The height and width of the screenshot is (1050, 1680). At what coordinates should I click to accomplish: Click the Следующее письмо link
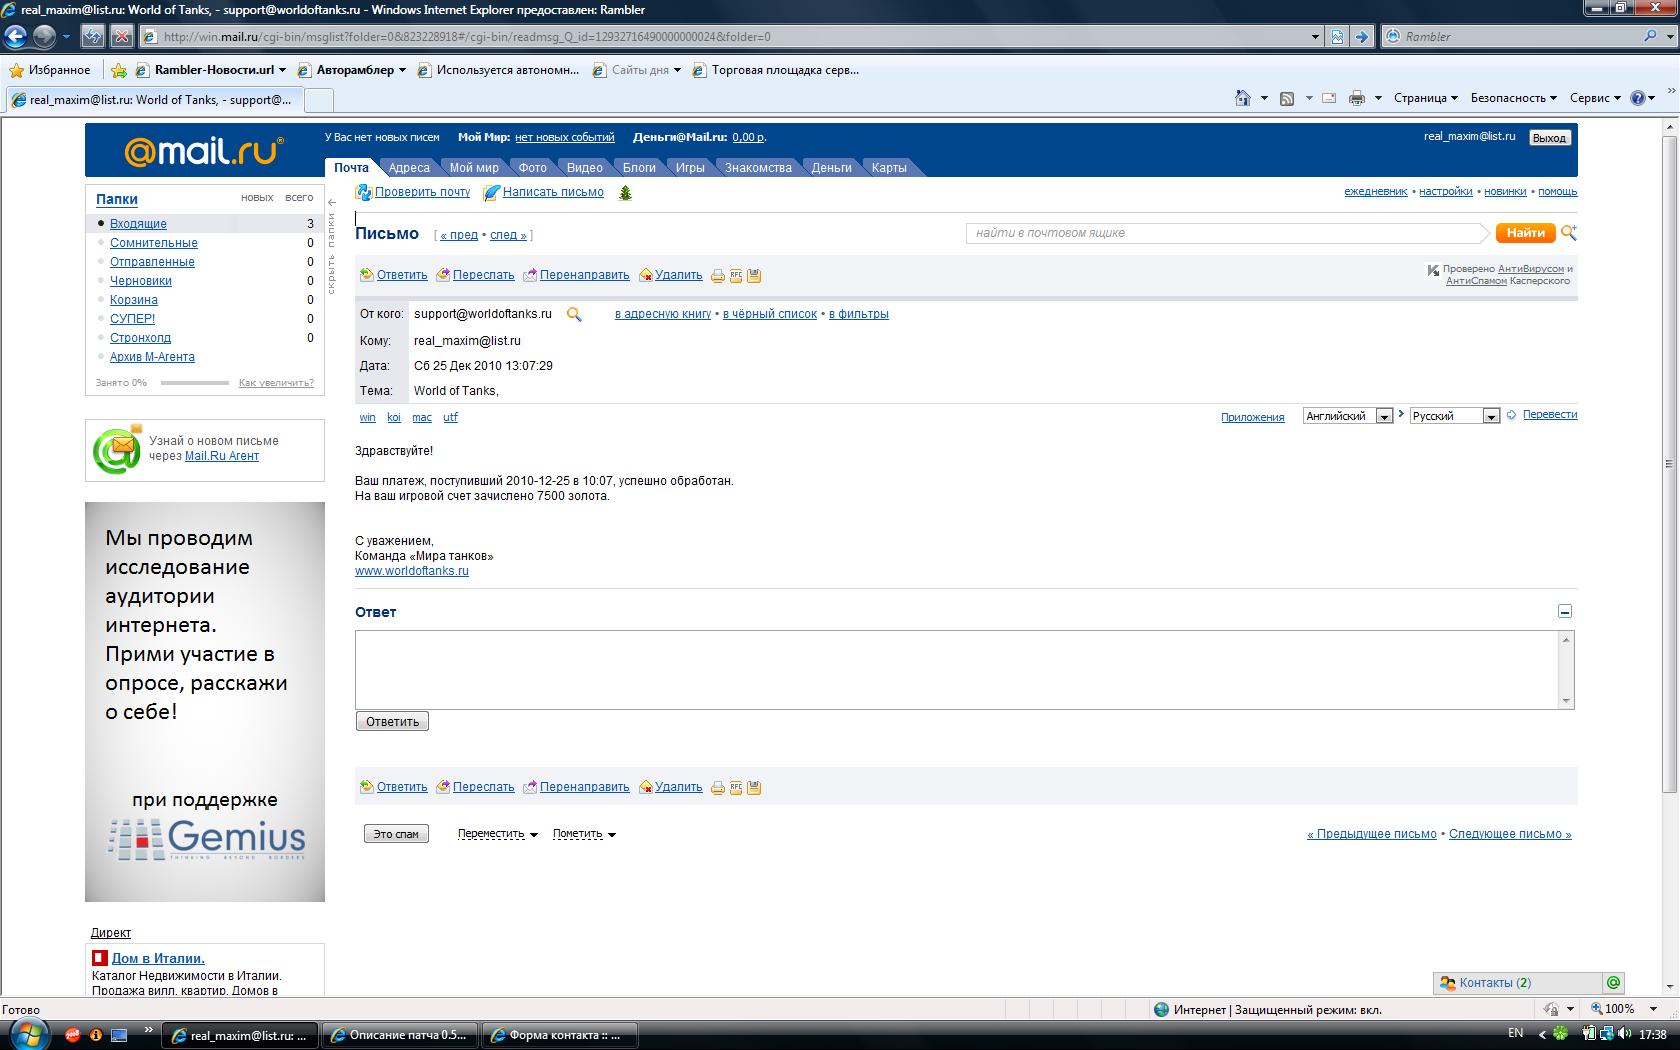(x=1510, y=834)
